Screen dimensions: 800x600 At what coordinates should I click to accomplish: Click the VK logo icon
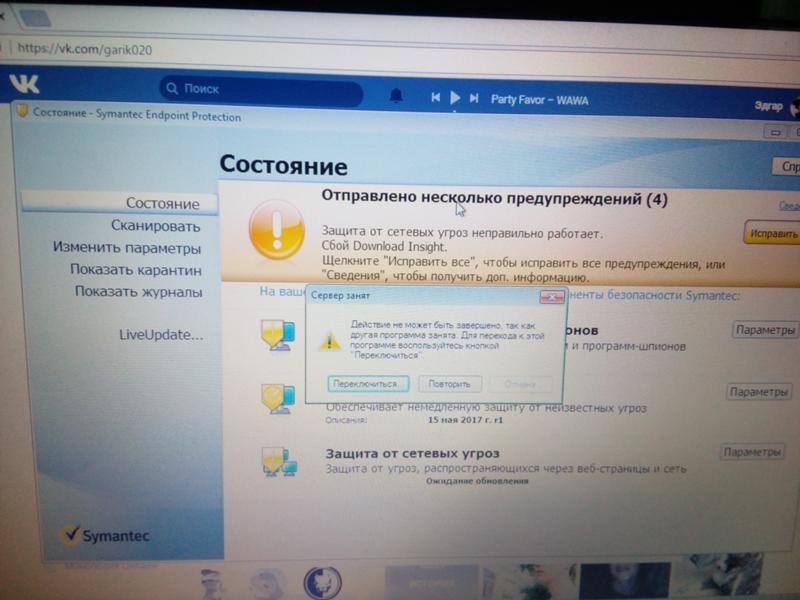coord(24,84)
